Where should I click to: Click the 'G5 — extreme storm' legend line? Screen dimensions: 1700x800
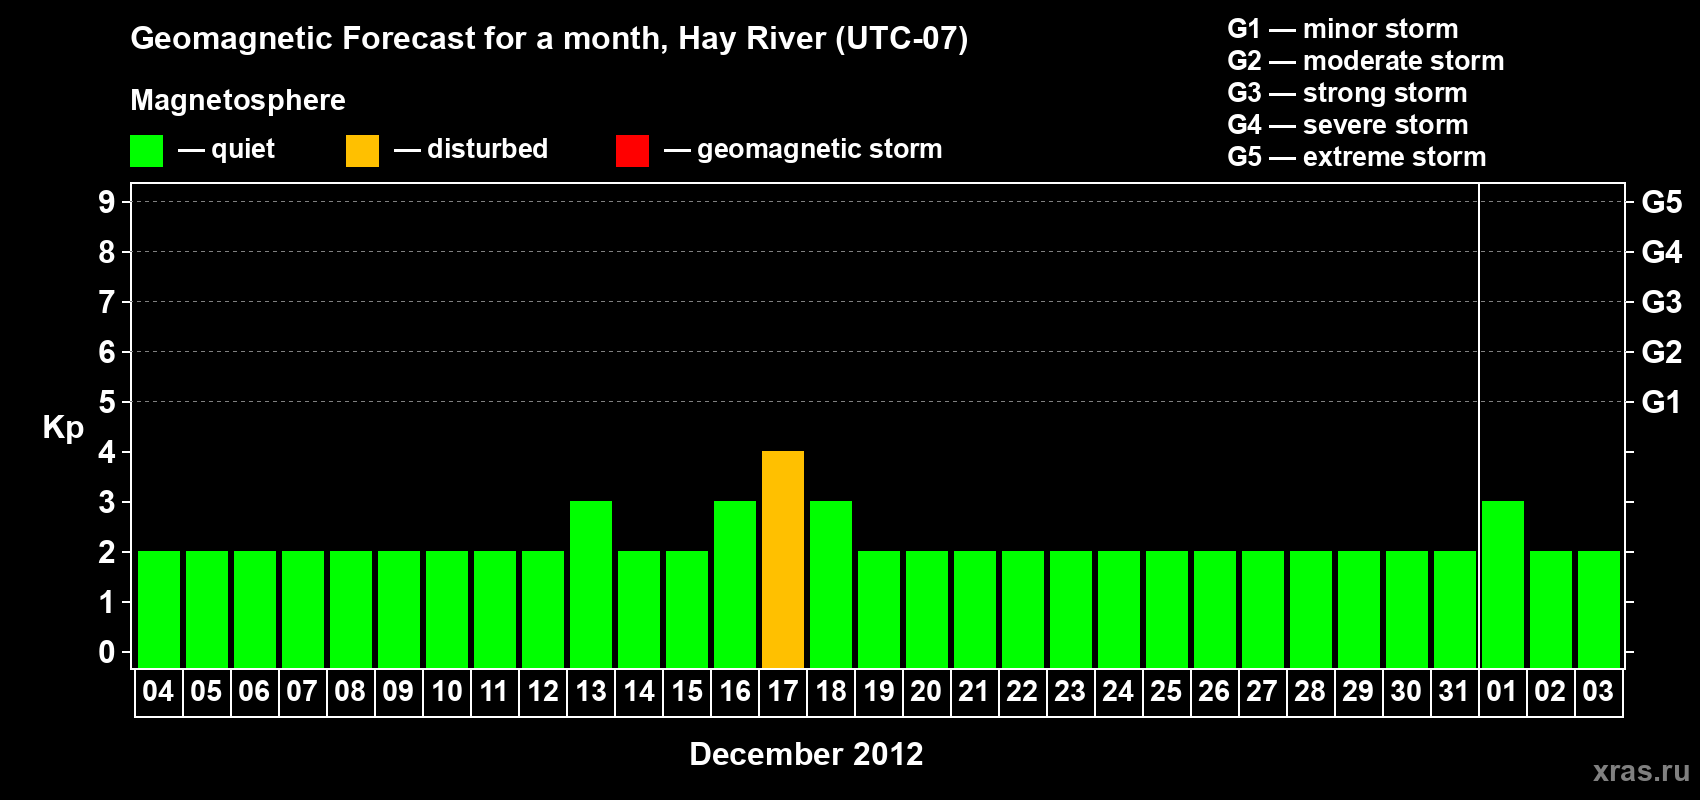pos(1357,157)
